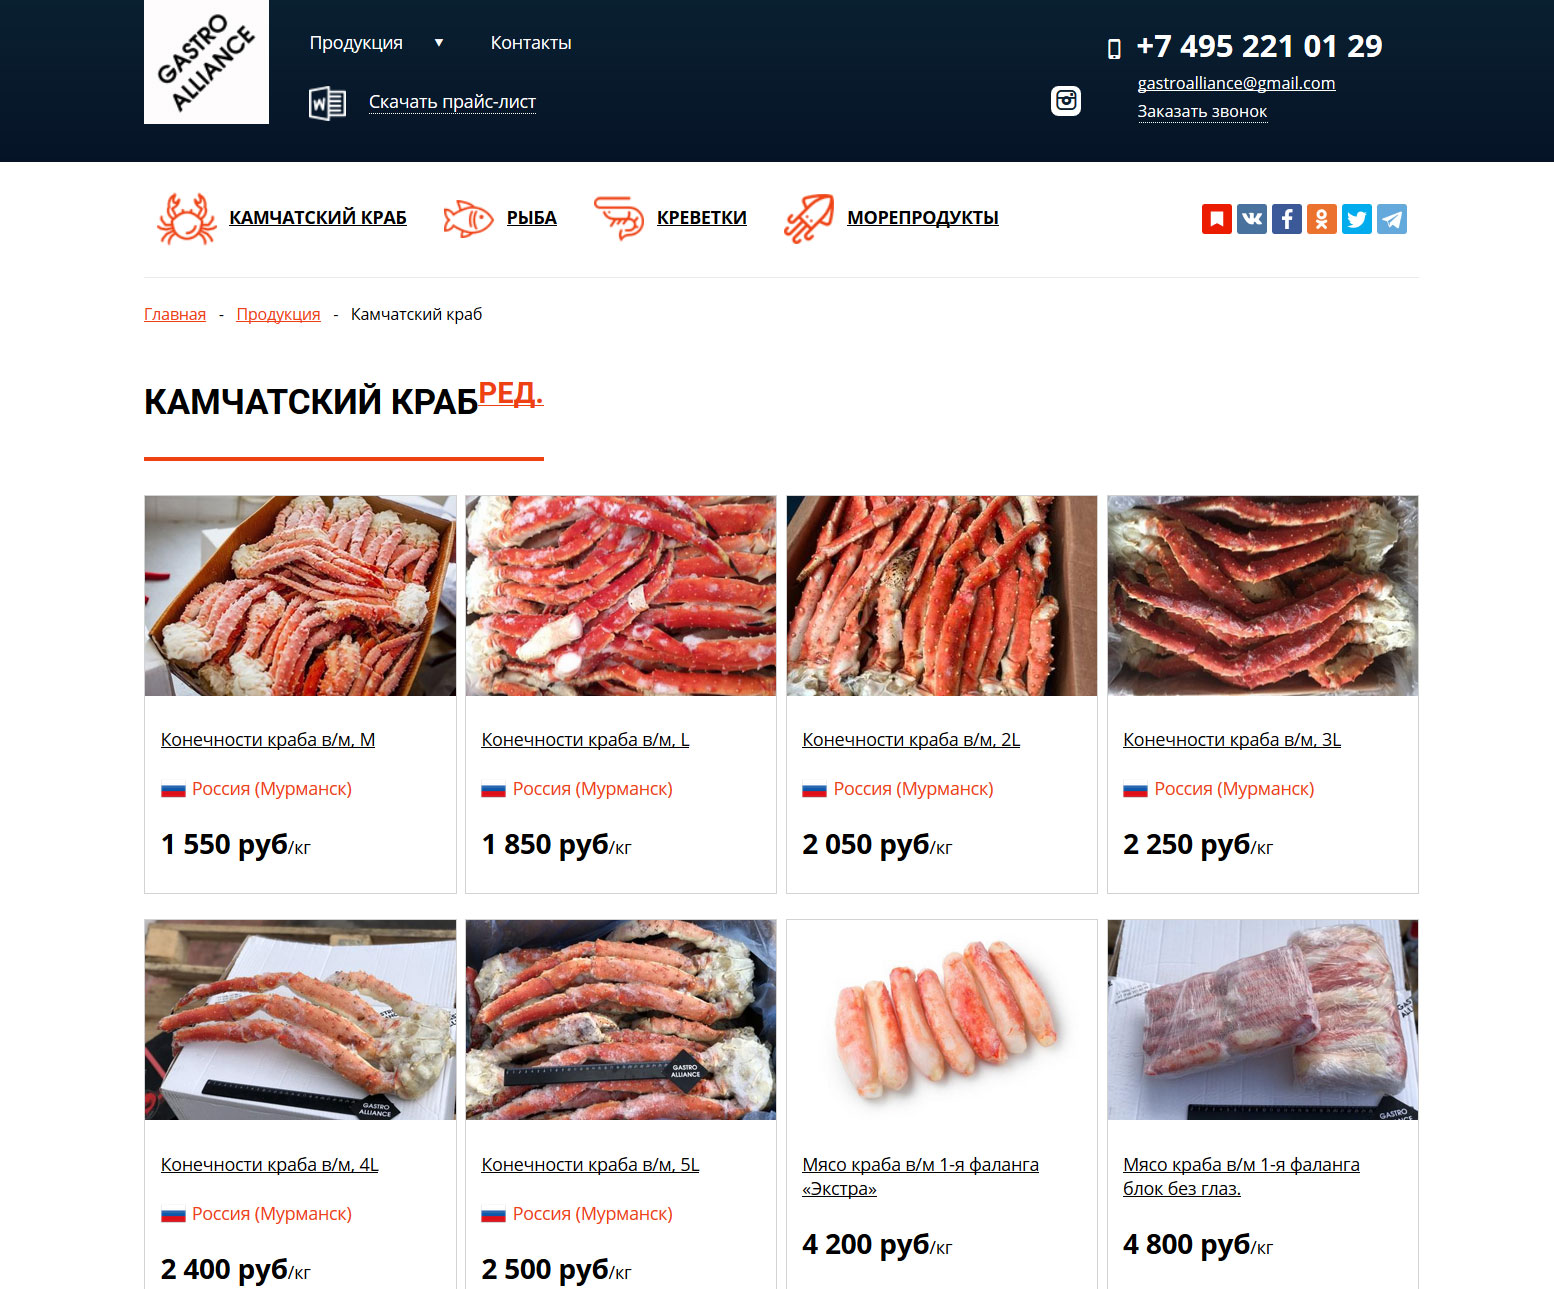This screenshot has height=1289, width=1554.
Task: Go to Главная breadcrumb
Action: coord(175,314)
